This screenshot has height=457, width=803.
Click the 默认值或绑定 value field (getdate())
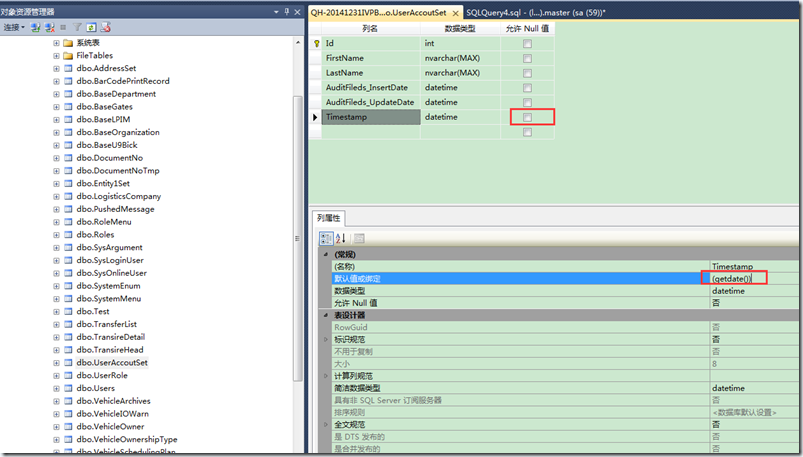coord(754,279)
